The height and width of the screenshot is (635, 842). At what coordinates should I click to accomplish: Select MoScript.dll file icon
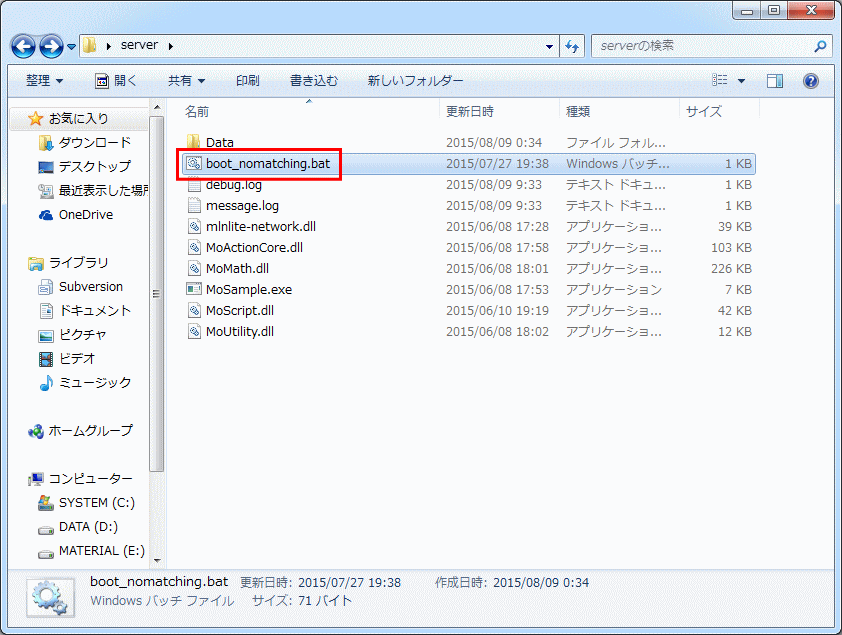click(x=194, y=310)
